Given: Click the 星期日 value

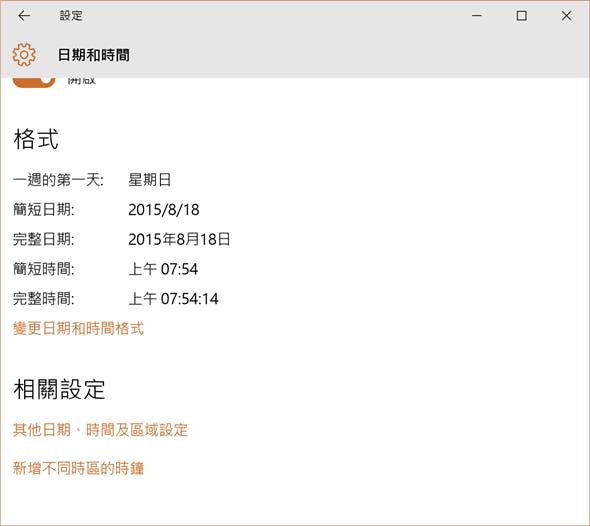Looking at the screenshot, I should tap(150, 180).
